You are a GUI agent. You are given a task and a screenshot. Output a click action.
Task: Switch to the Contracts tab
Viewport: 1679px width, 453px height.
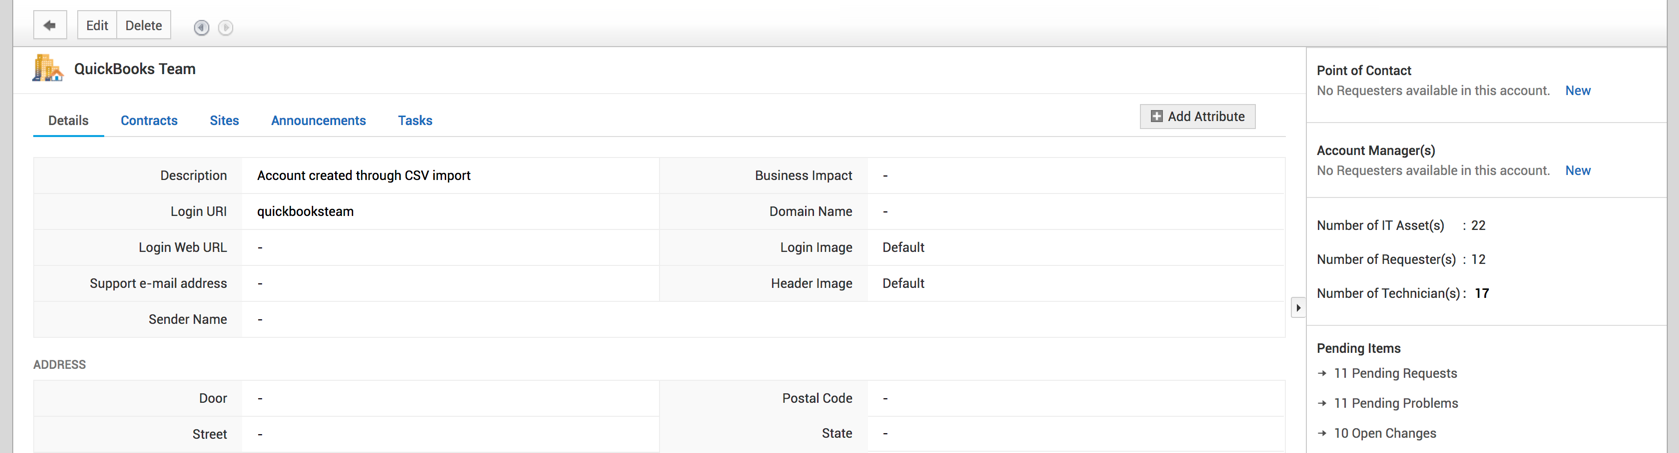[x=149, y=121]
